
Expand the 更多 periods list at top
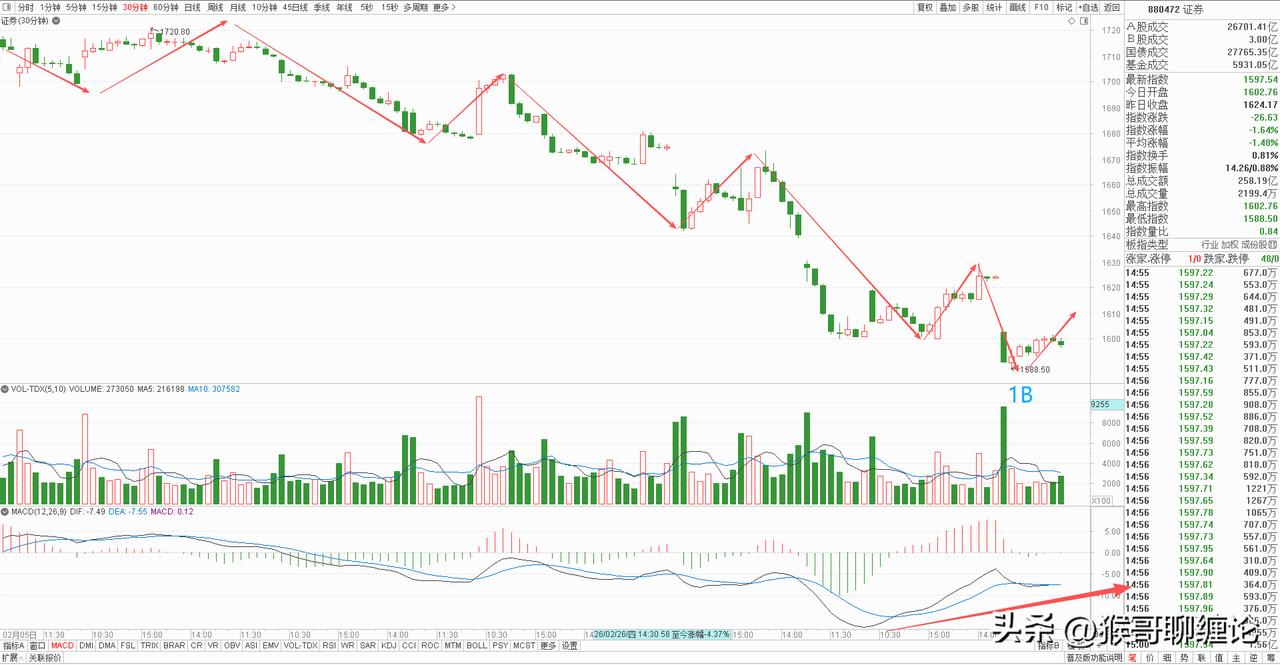coord(444,7)
